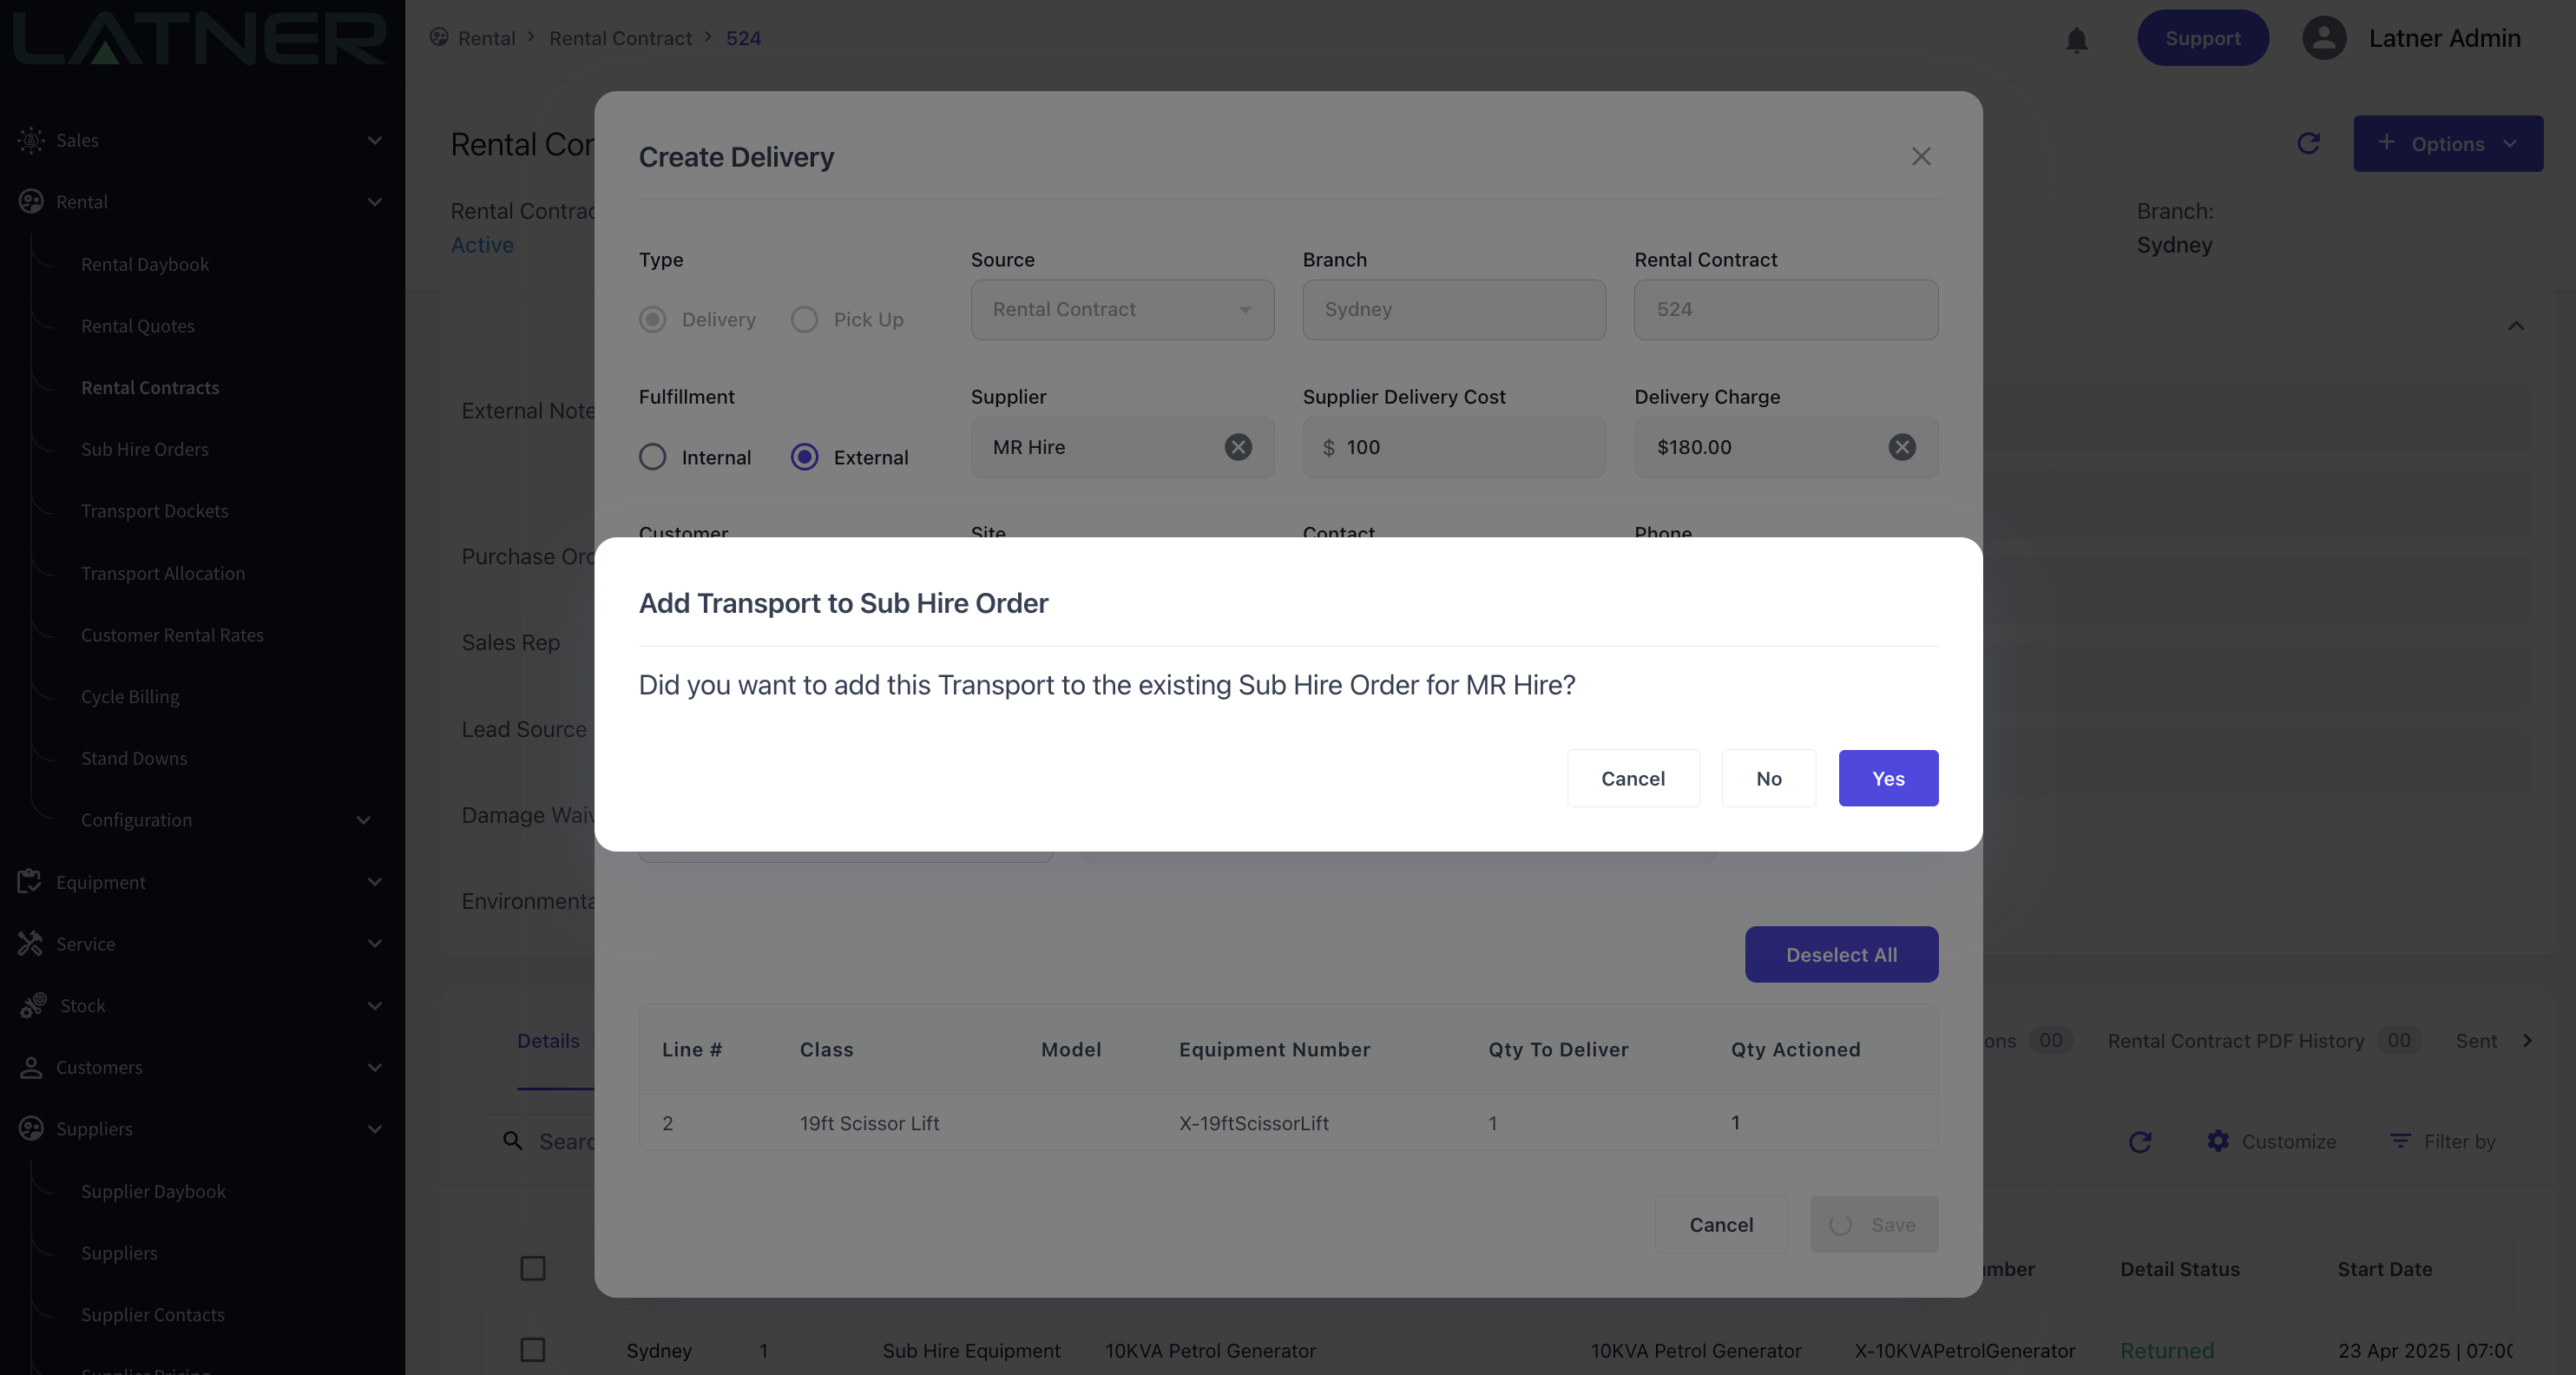Click the Latner Admin user avatar icon
The width and height of the screenshot is (2576, 1375).
click(x=2324, y=39)
